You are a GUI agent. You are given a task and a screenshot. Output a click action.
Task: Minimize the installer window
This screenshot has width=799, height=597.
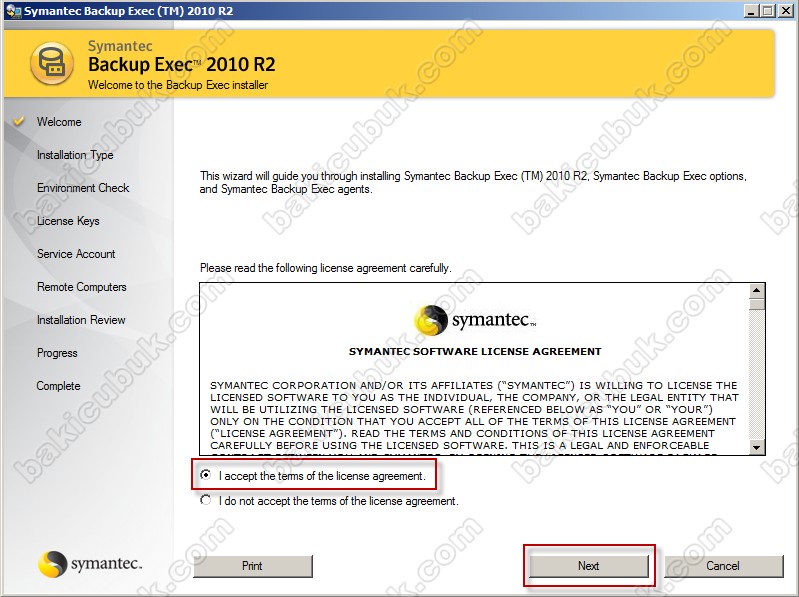[750, 11]
